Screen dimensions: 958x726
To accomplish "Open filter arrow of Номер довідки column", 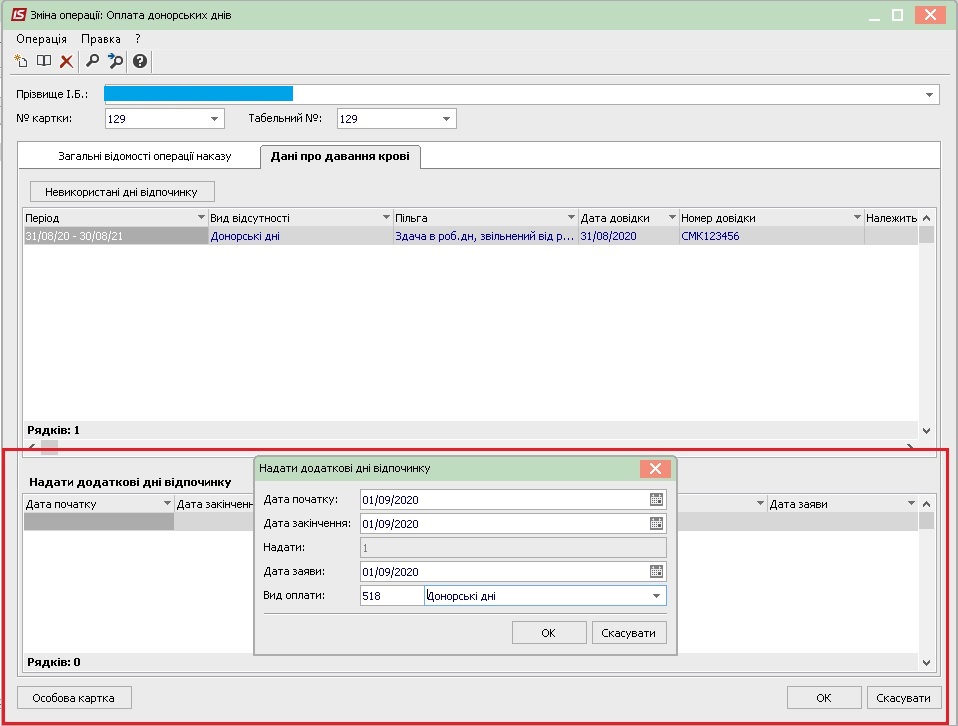I will (857, 218).
